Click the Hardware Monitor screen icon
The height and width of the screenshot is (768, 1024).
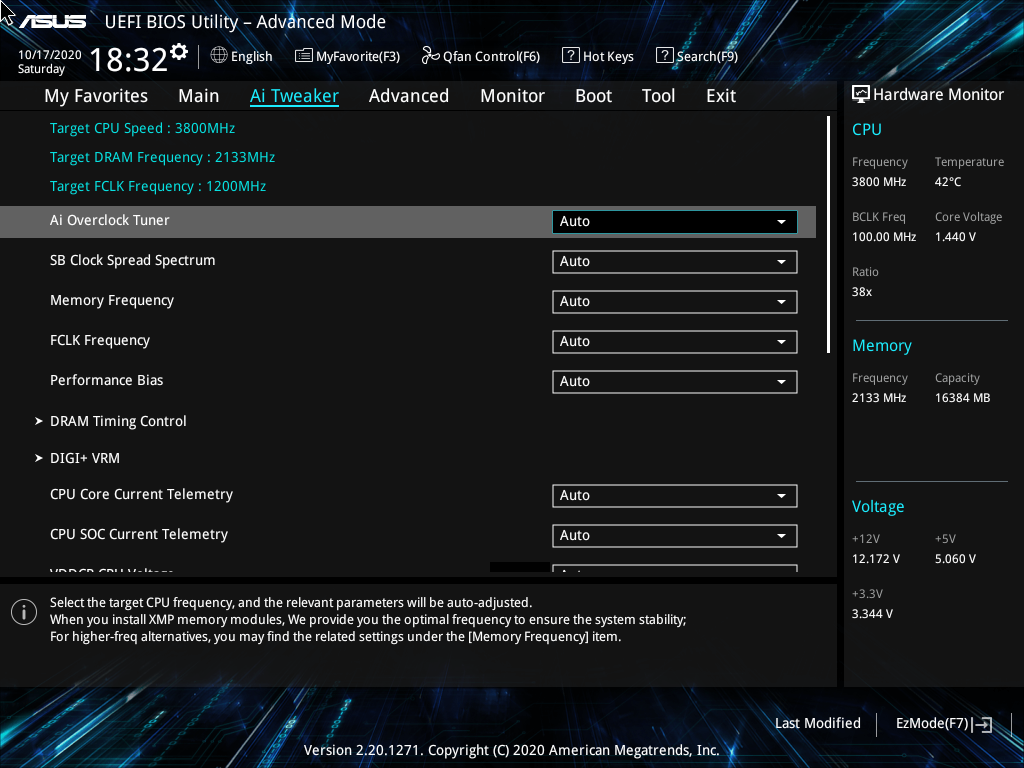tap(861, 95)
